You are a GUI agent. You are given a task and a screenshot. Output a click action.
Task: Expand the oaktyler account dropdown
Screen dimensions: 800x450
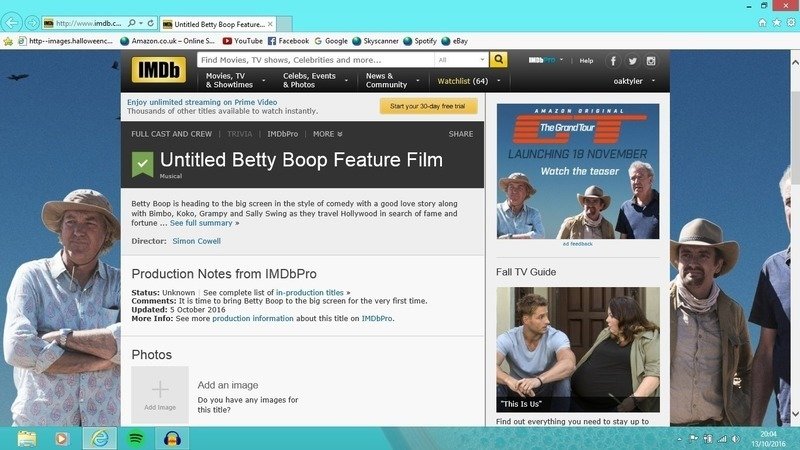click(x=634, y=81)
